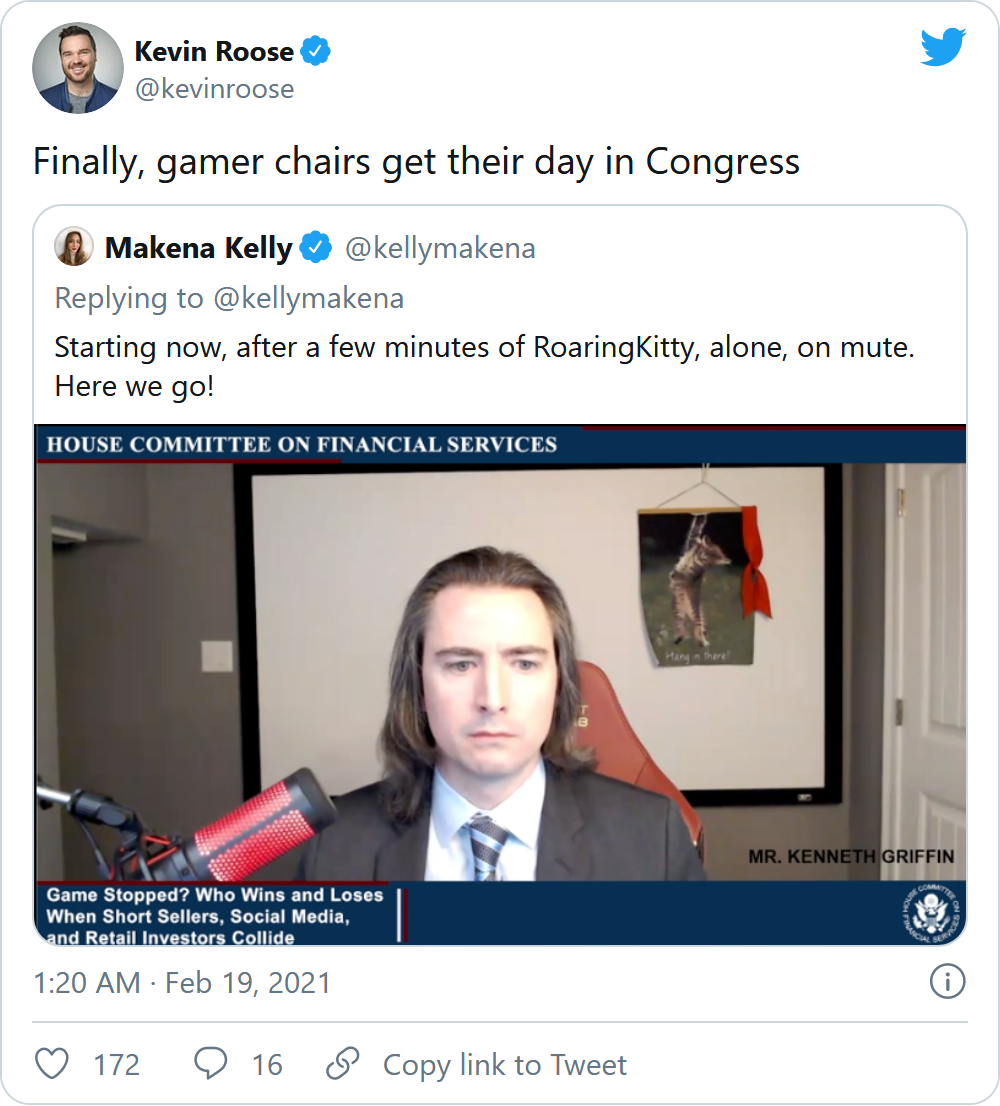The width and height of the screenshot is (1000, 1106).
Task: Open the @kellymakena handle in header
Action: coord(440,248)
